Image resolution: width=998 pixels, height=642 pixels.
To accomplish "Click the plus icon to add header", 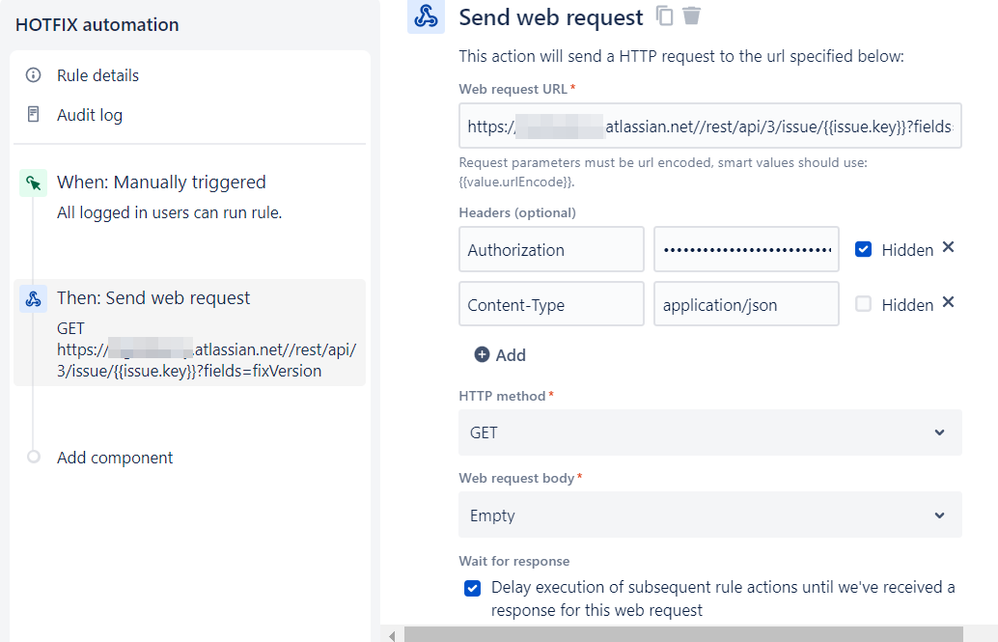I will point(482,354).
